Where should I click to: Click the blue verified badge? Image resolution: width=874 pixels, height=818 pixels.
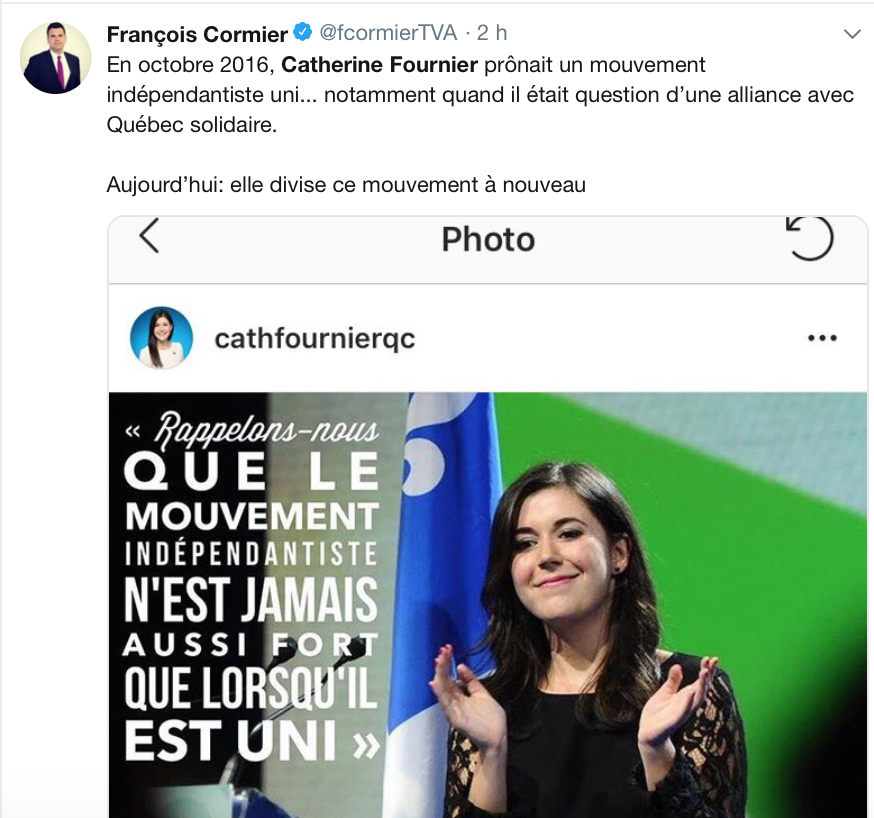pos(303,32)
